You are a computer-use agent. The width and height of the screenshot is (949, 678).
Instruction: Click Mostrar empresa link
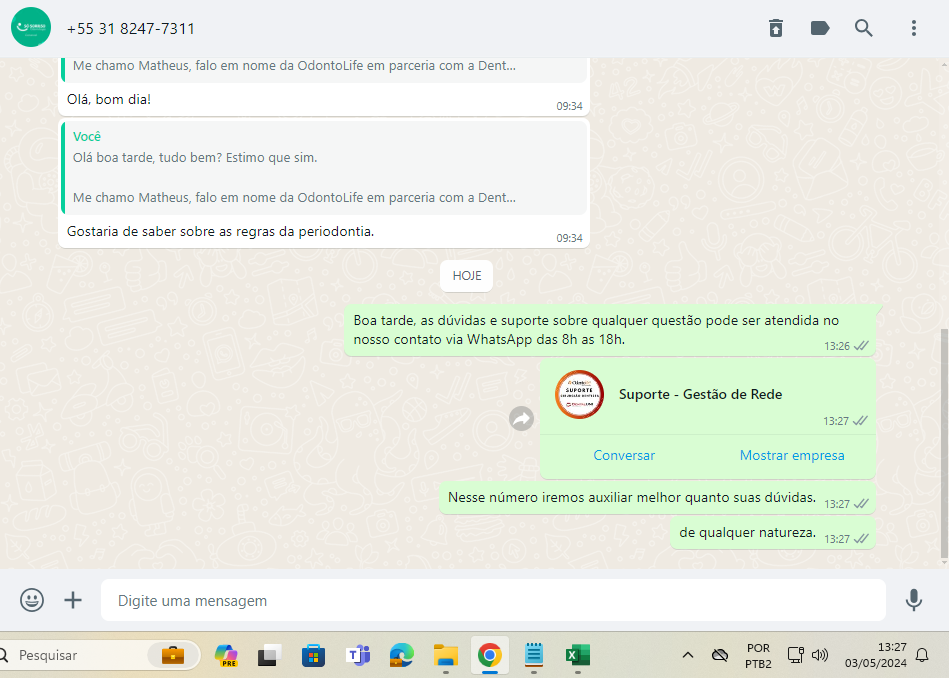792,455
